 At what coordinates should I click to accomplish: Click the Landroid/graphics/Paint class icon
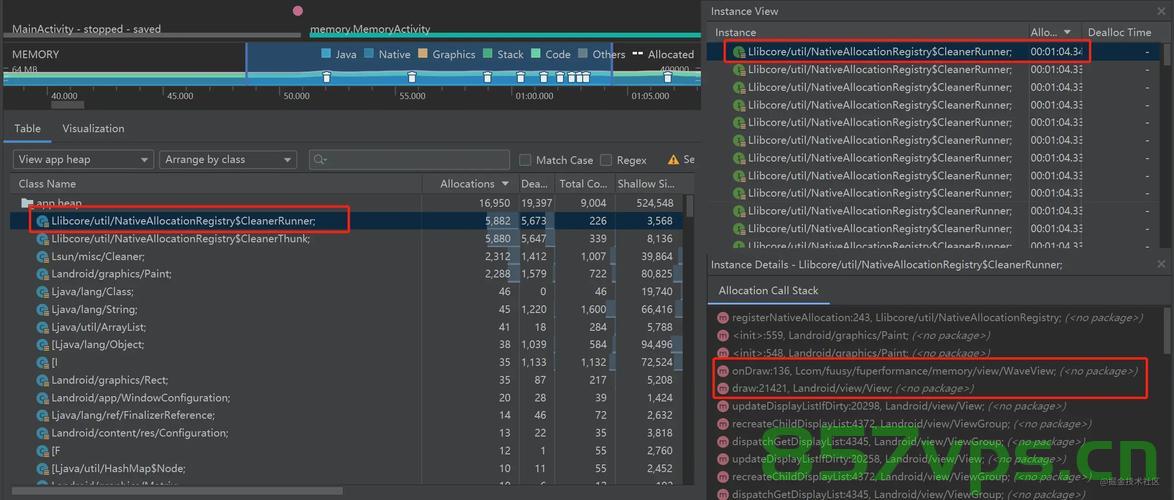(x=43, y=274)
